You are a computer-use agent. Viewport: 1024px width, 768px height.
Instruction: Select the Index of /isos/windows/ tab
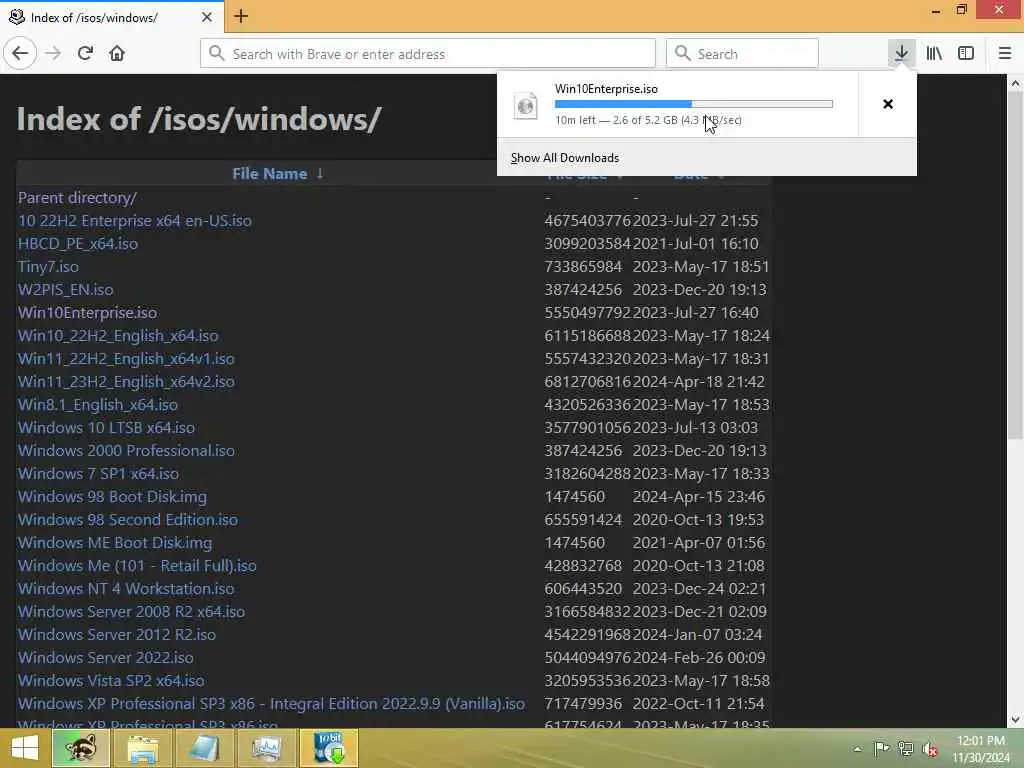point(111,17)
